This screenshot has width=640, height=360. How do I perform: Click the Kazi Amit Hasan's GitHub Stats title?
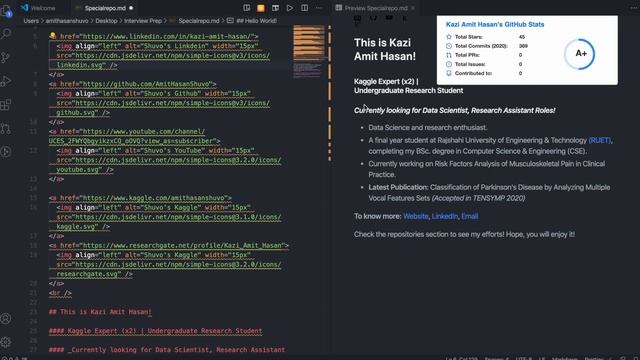[x=495, y=24]
